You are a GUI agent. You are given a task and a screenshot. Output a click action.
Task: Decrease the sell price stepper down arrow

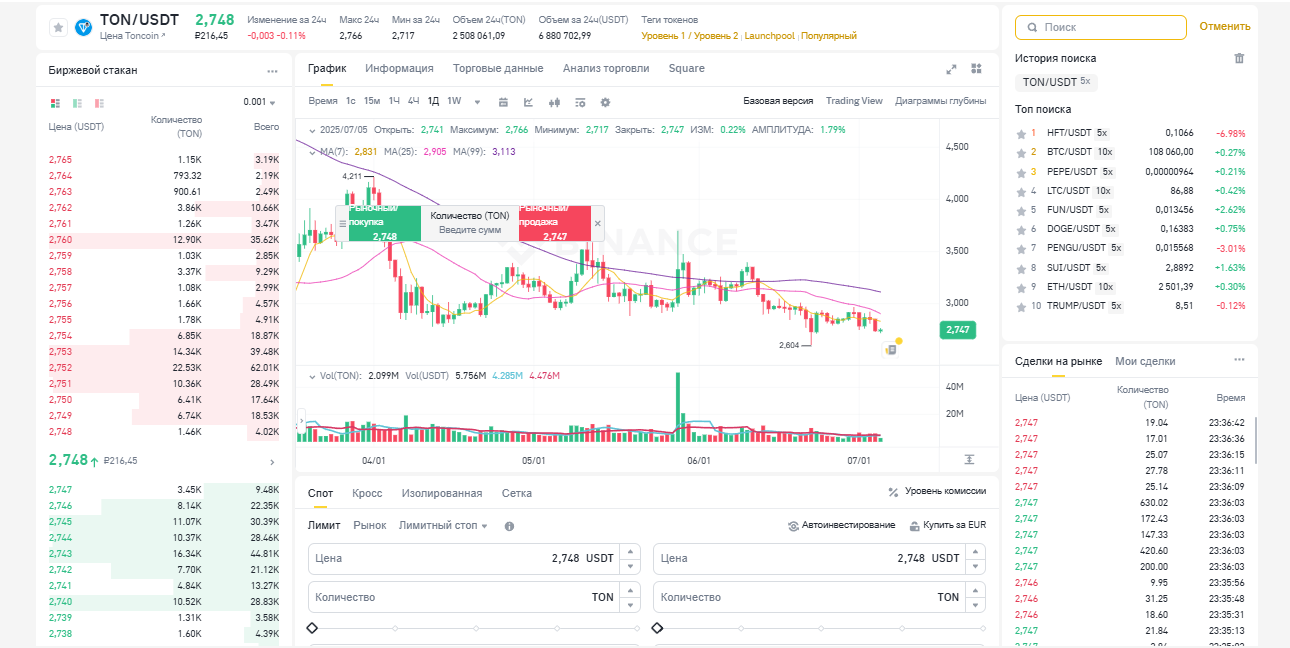click(x=975, y=565)
